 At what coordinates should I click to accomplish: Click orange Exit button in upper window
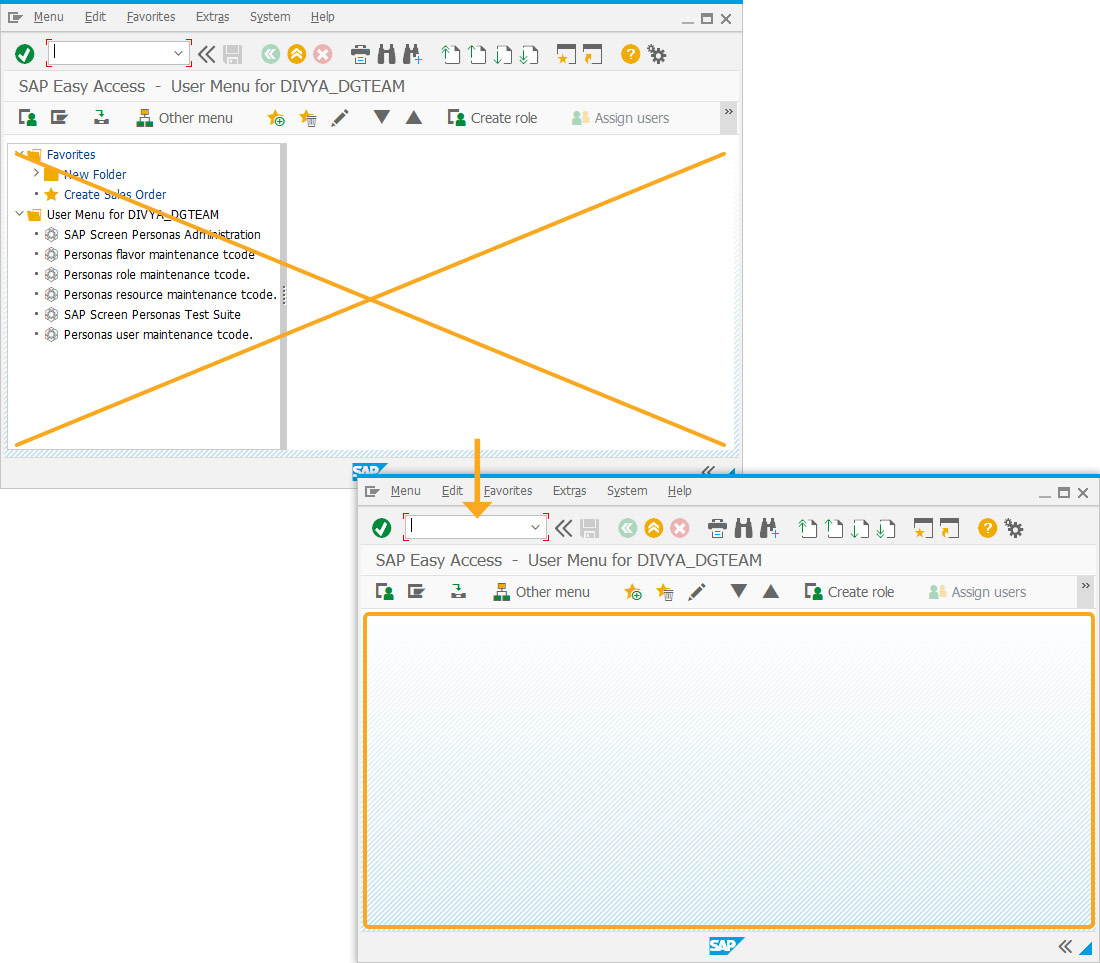pos(297,54)
